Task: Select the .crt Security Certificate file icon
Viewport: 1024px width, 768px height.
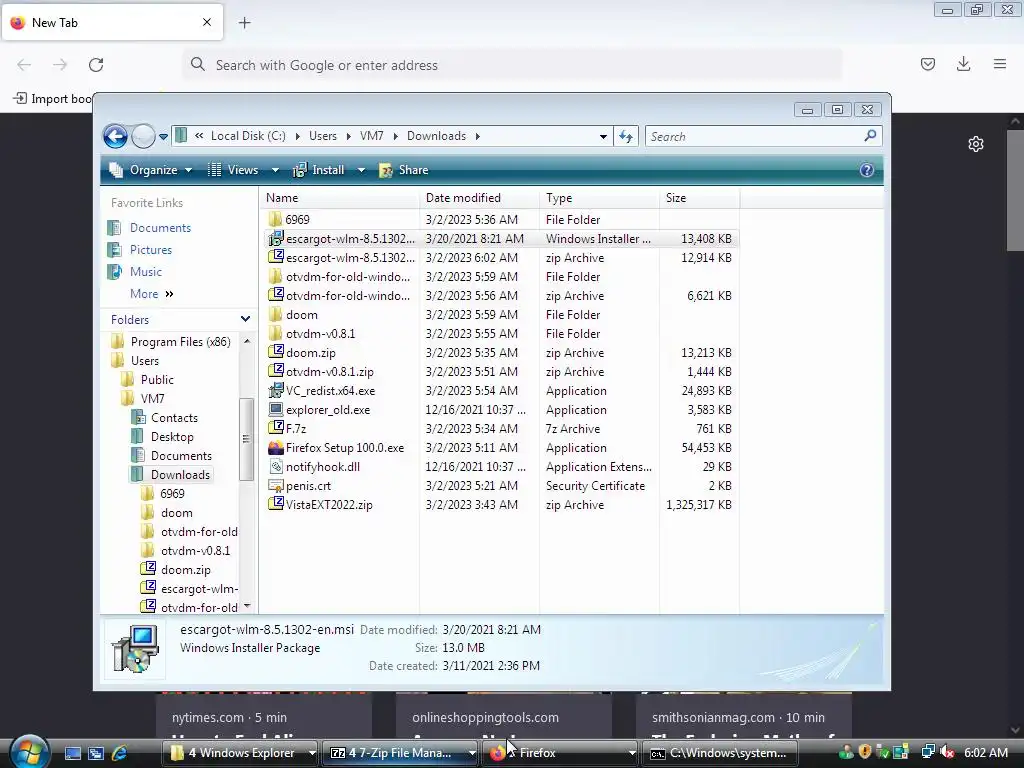Action: pyautogui.click(x=276, y=485)
